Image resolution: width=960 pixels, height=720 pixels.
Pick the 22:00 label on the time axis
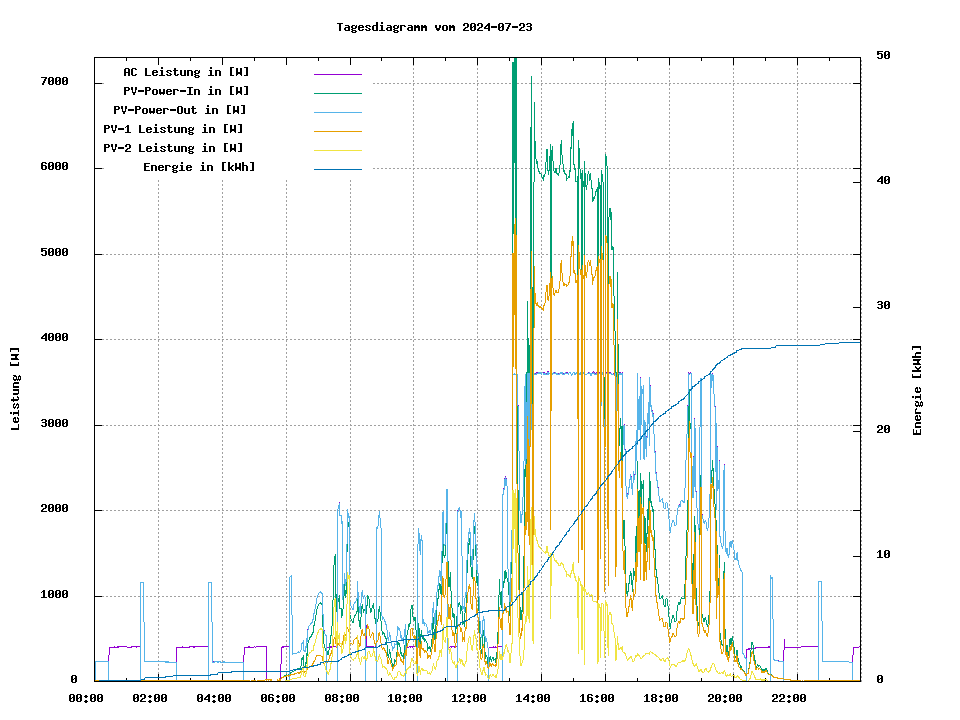coord(789,698)
